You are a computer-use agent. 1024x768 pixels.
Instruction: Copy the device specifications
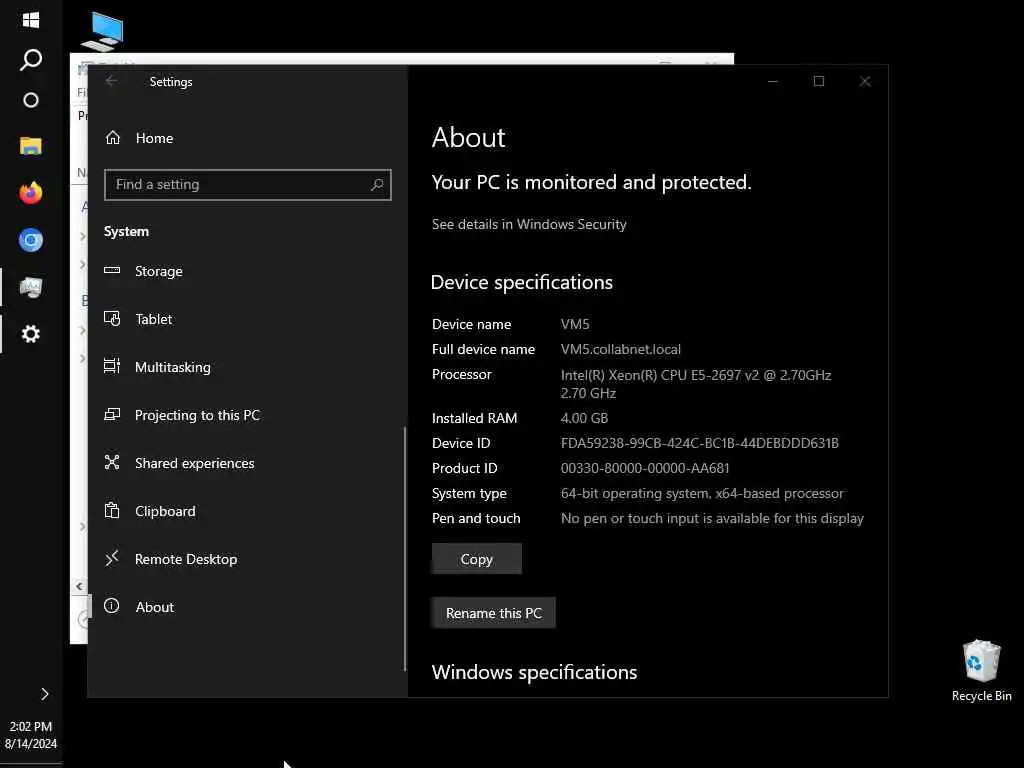(x=476, y=559)
